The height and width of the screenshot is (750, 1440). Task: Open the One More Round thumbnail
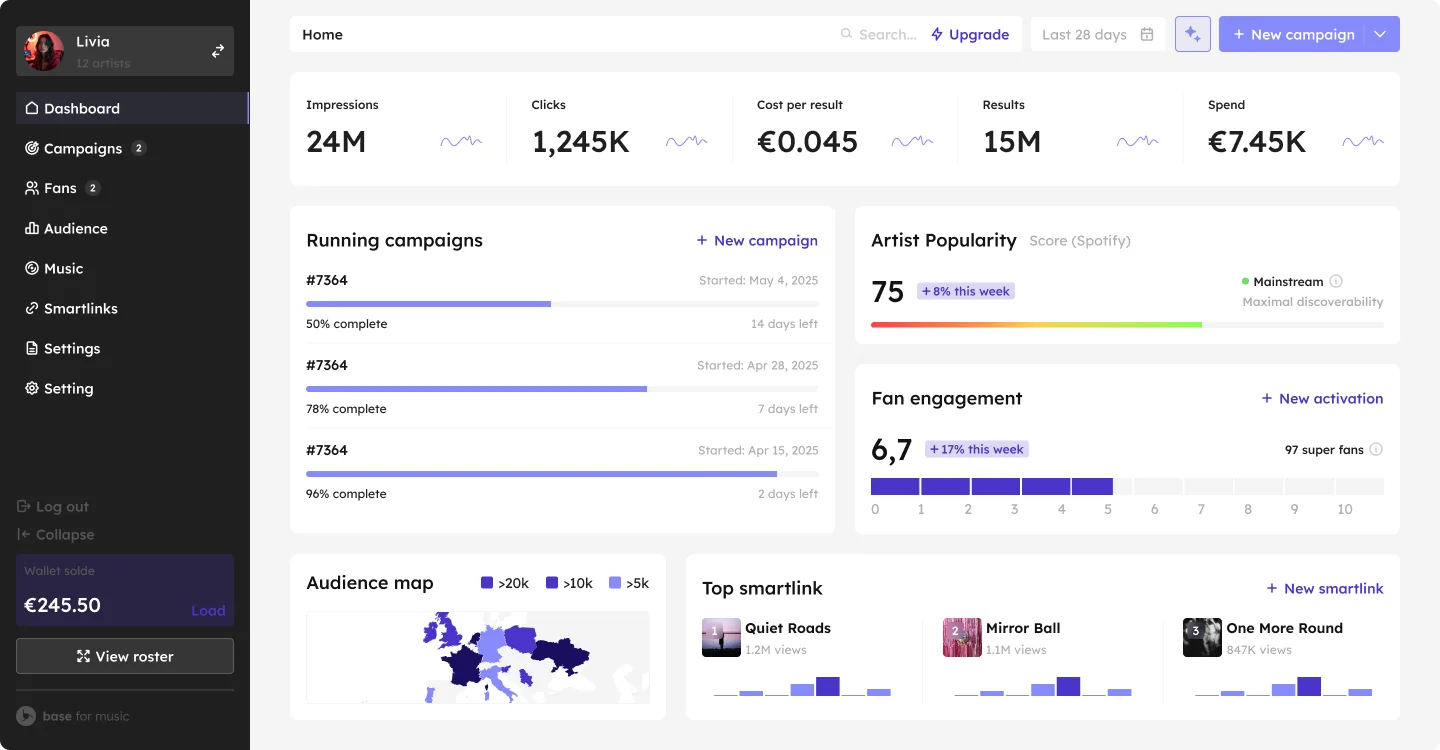(x=1202, y=637)
